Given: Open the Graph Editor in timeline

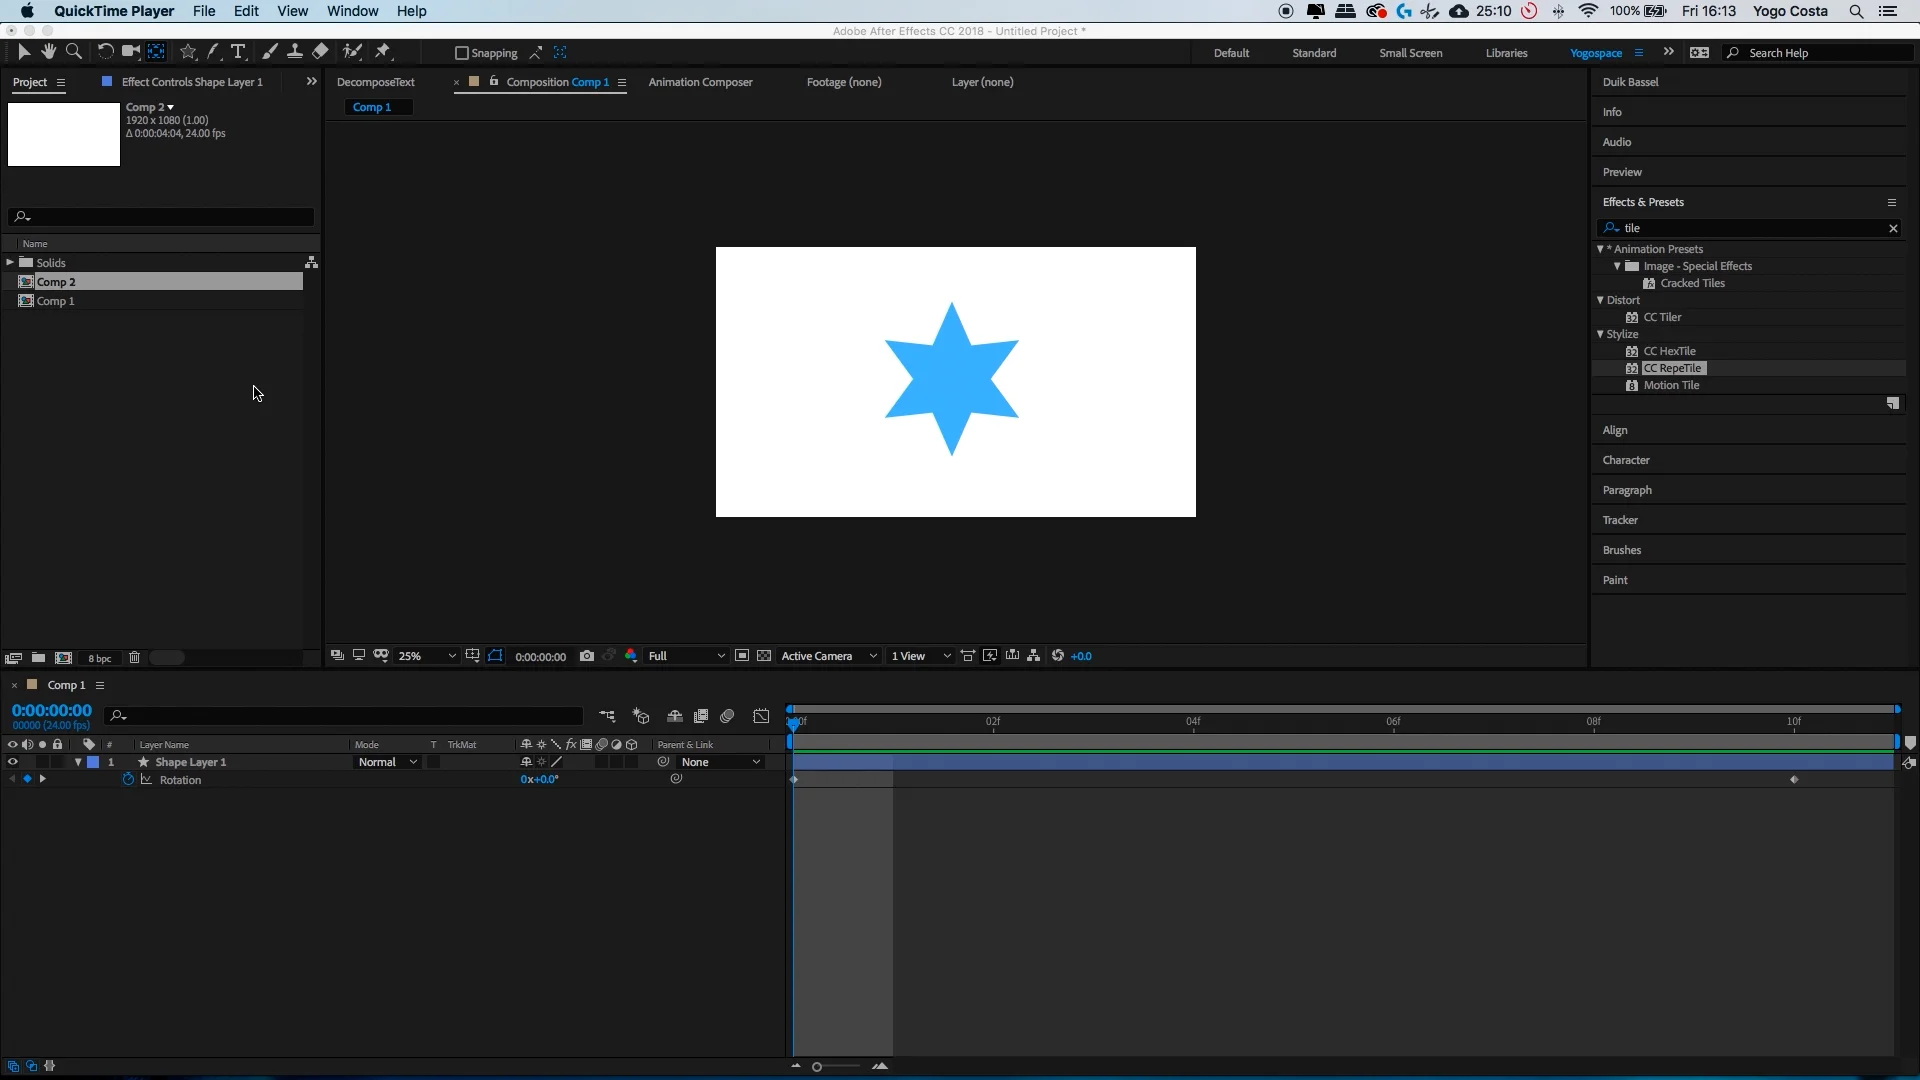Looking at the screenshot, I should coord(761,716).
